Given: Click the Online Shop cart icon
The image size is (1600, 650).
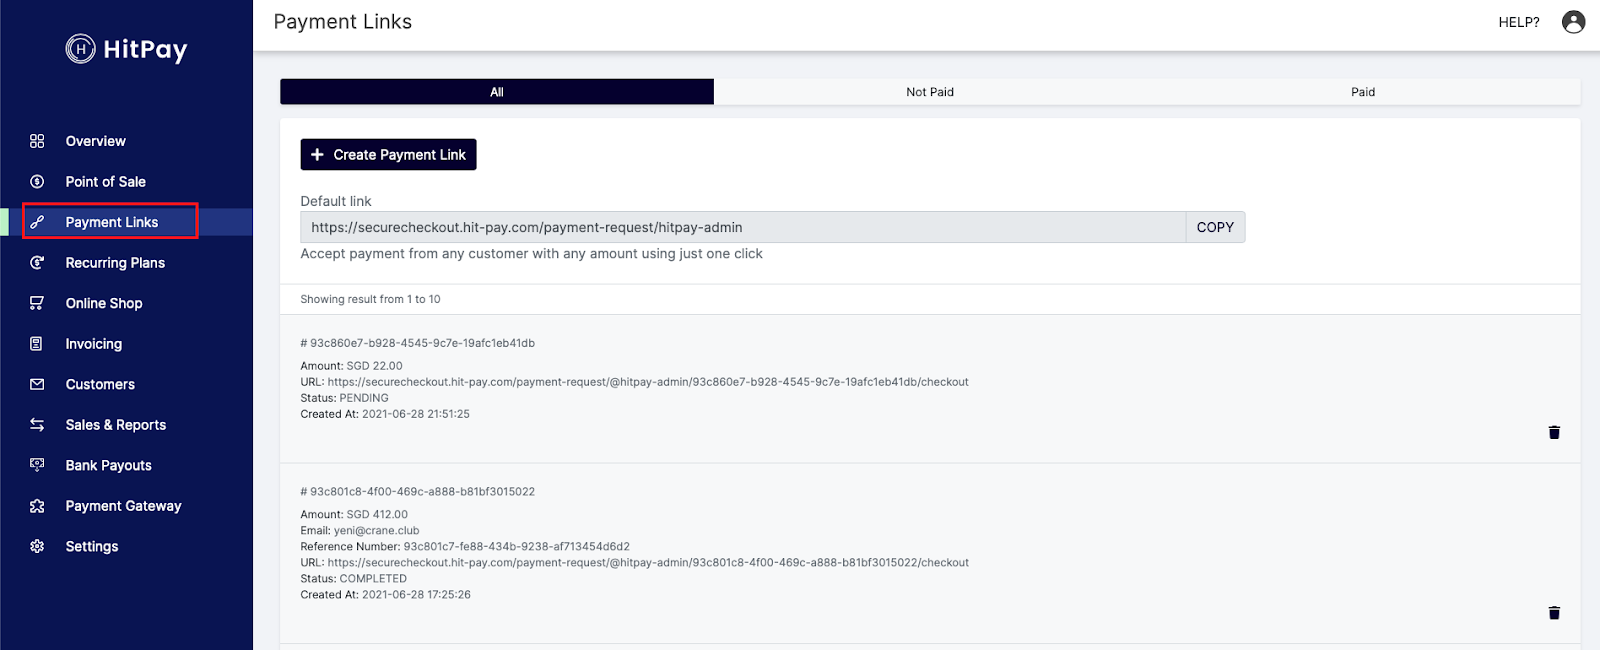Looking at the screenshot, I should tap(37, 303).
